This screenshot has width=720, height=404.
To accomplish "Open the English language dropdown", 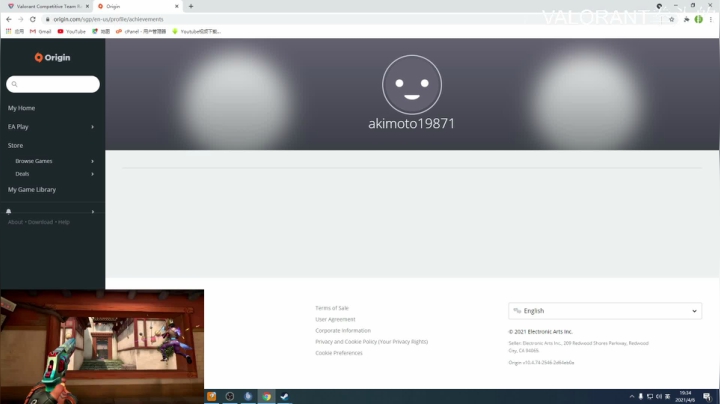I will click(605, 311).
